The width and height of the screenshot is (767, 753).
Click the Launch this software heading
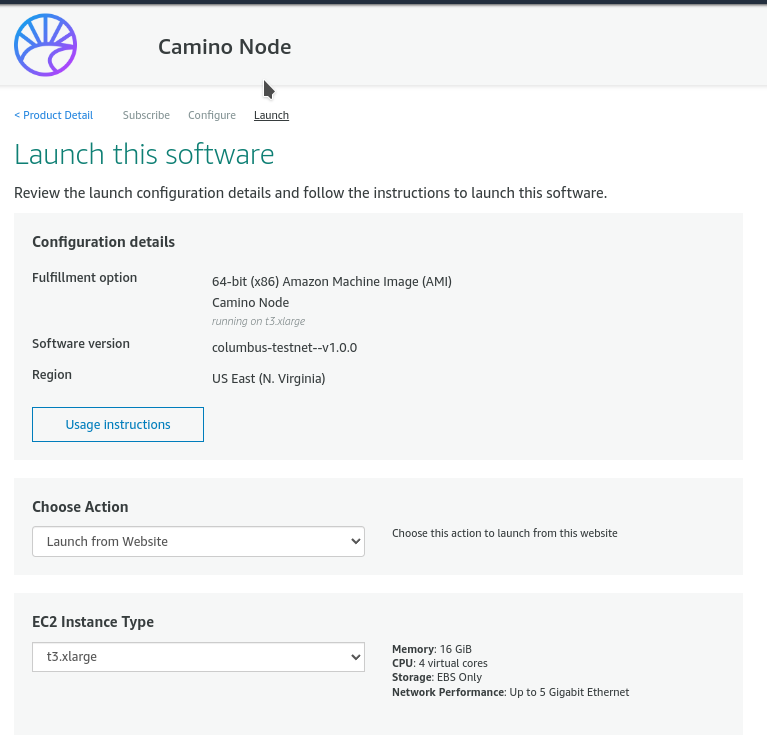point(144,155)
